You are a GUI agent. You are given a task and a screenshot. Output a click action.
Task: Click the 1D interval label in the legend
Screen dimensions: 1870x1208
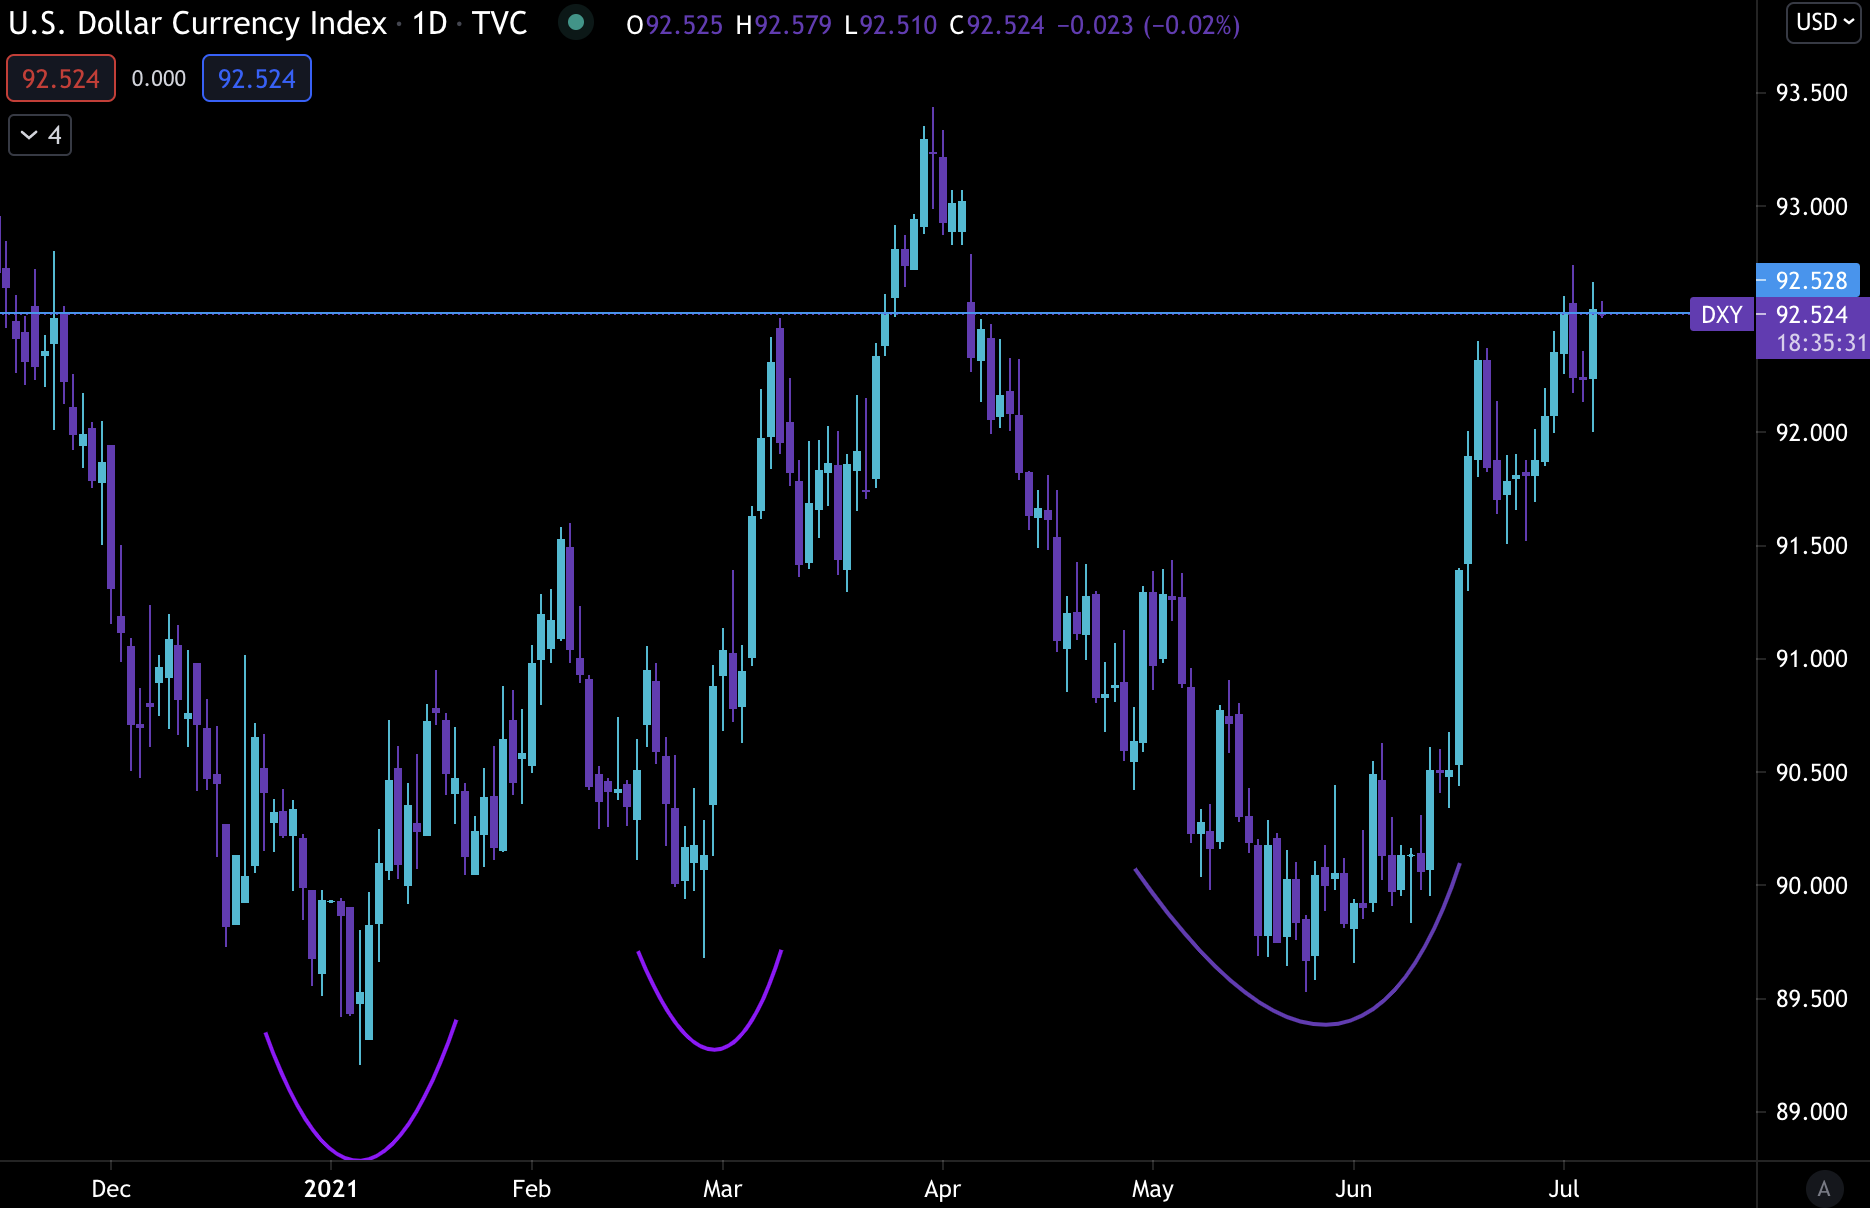coord(430,23)
